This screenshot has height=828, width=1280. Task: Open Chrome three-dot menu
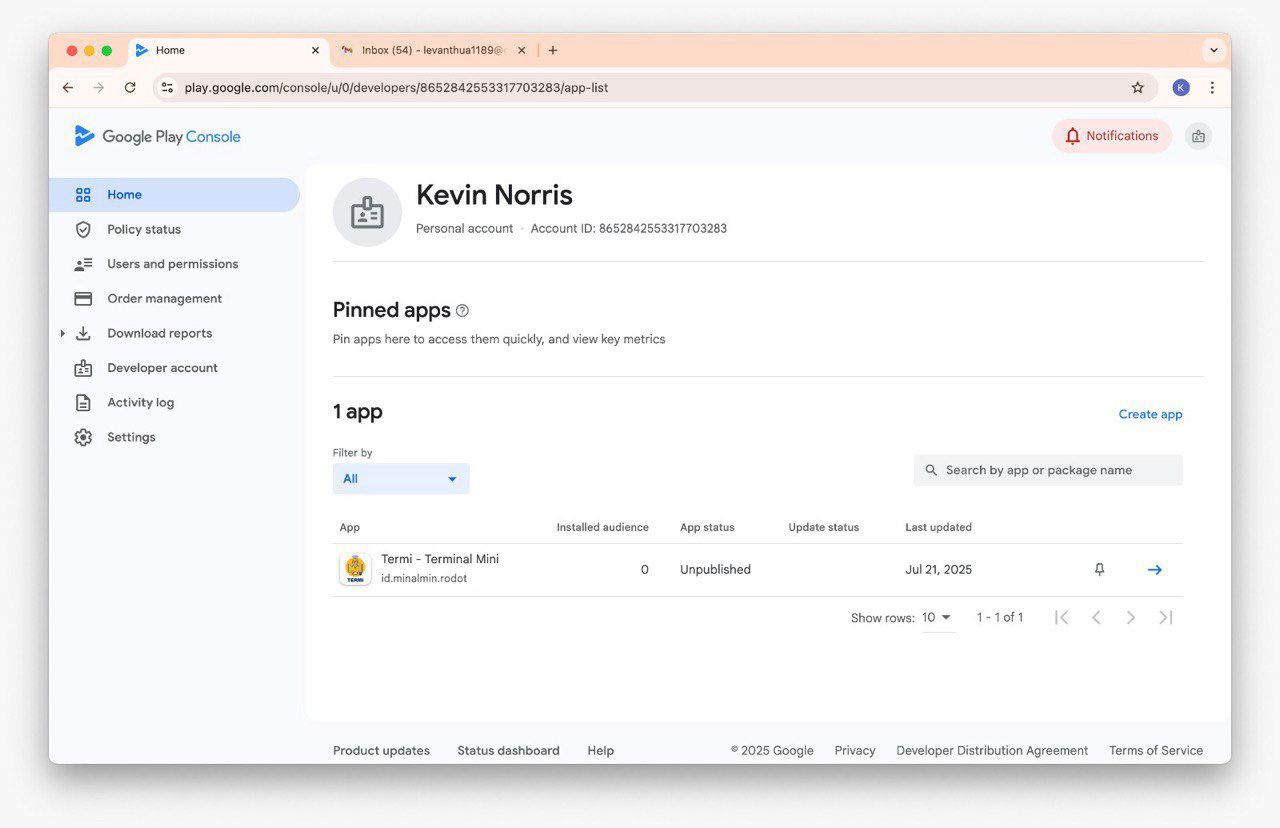1212,88
